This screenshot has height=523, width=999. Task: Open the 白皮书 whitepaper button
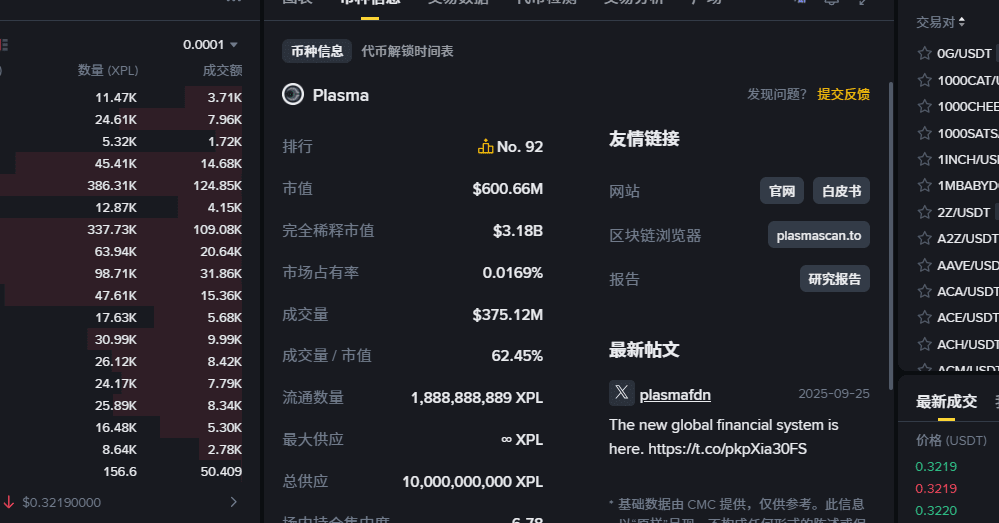click(x=841, y=191)
